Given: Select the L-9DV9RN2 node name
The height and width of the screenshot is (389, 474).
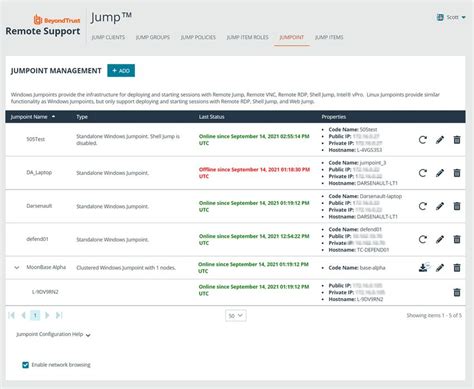Looking at the screenshot, I should pos(45,292).
